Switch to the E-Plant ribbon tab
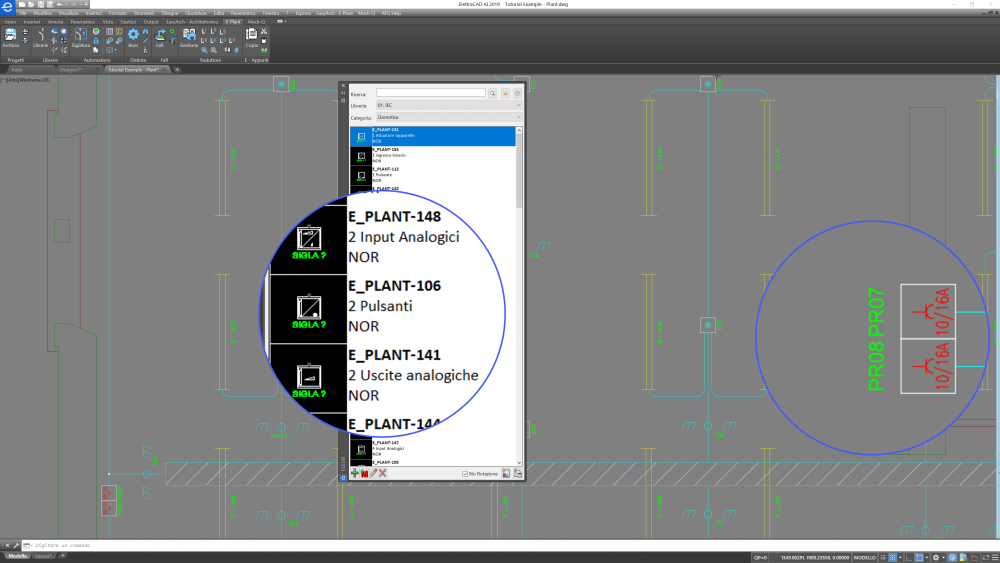The image size is (1000, 563). coord(233,22)
